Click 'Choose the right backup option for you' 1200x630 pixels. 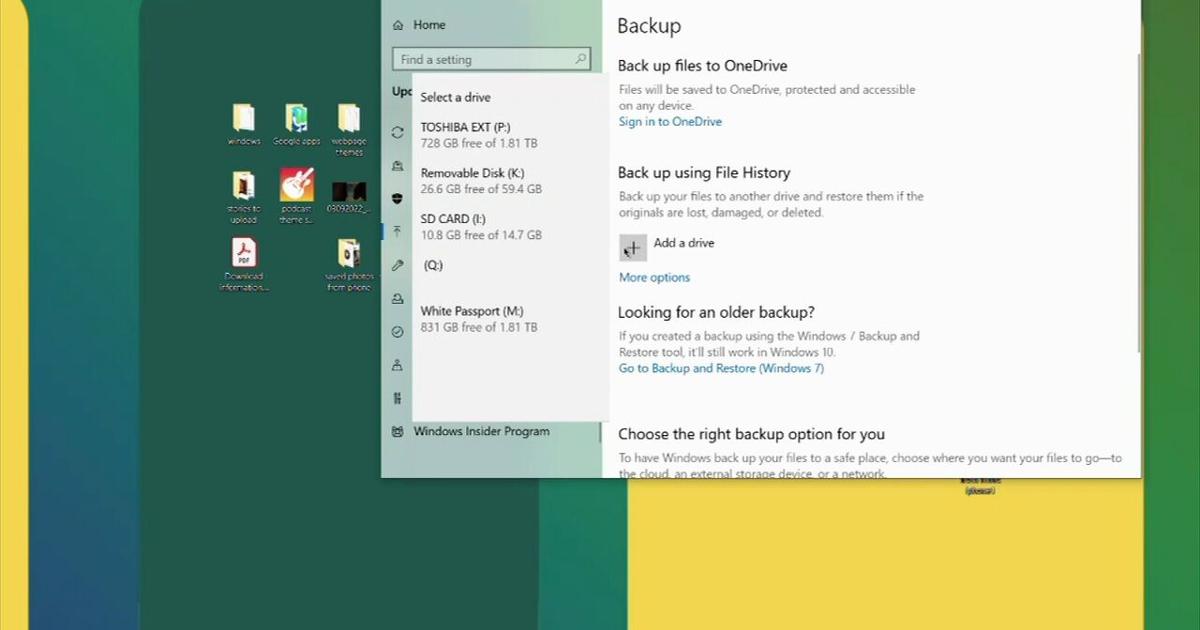(751, 434)
